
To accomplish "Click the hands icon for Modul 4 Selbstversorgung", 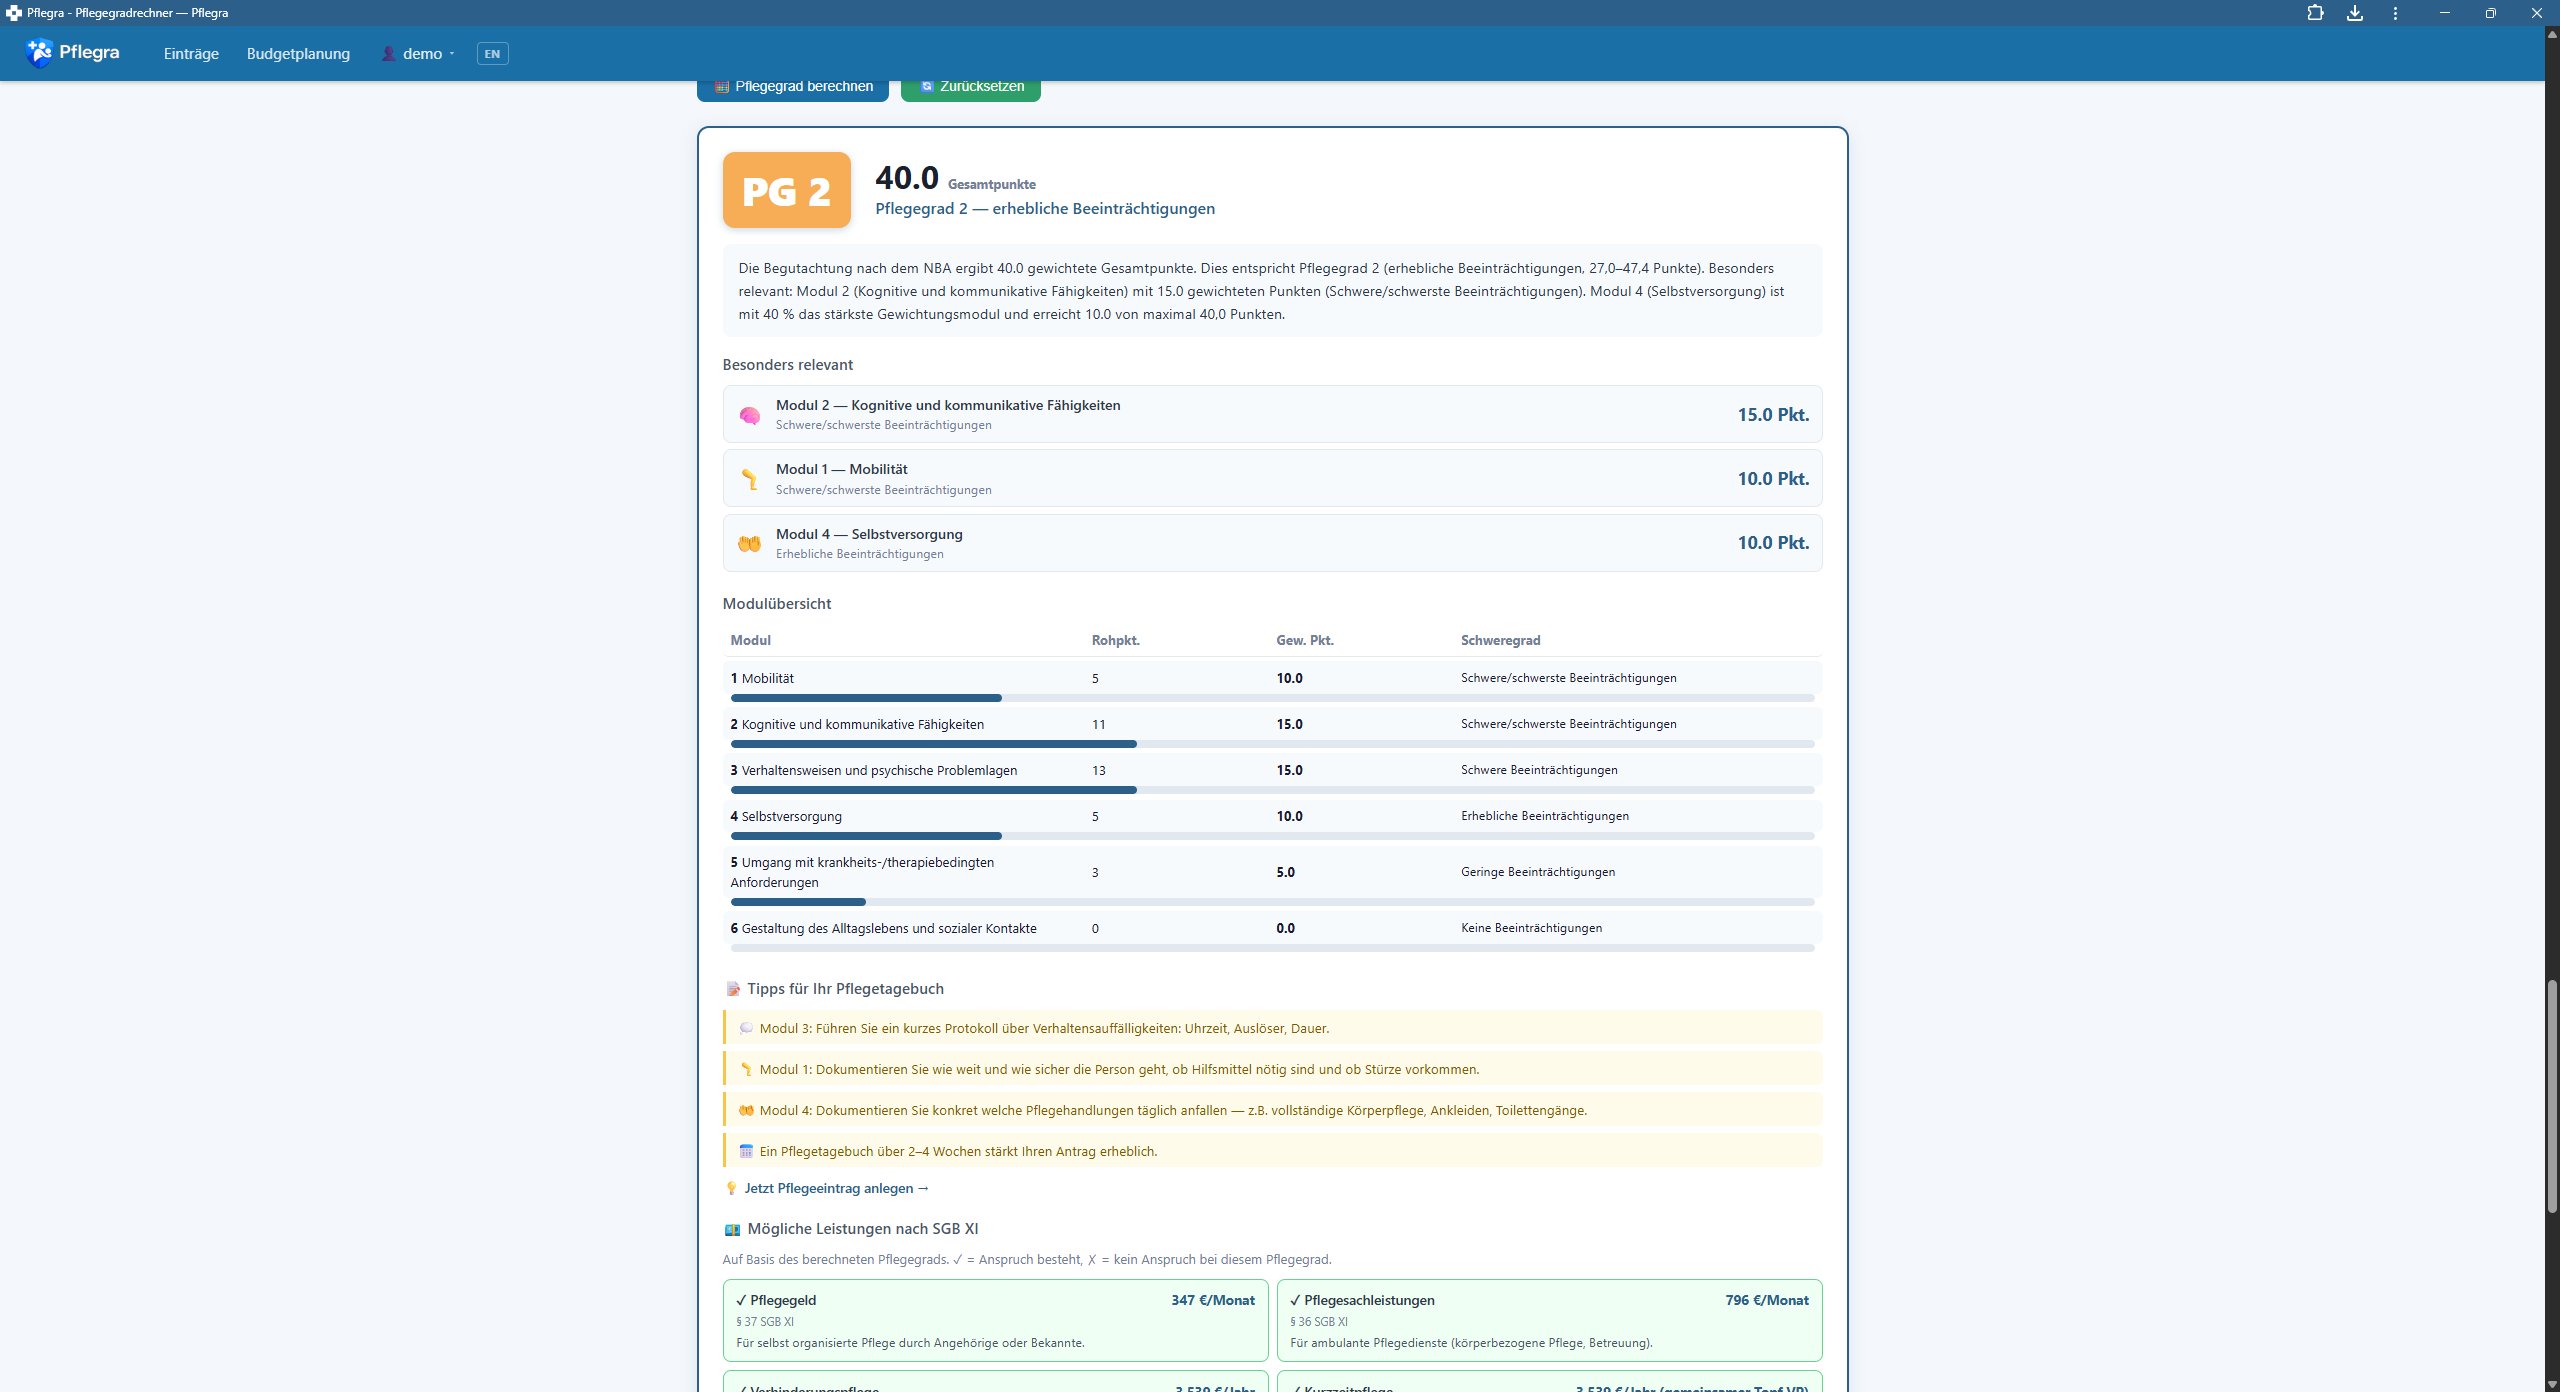I will coord(749,543).
